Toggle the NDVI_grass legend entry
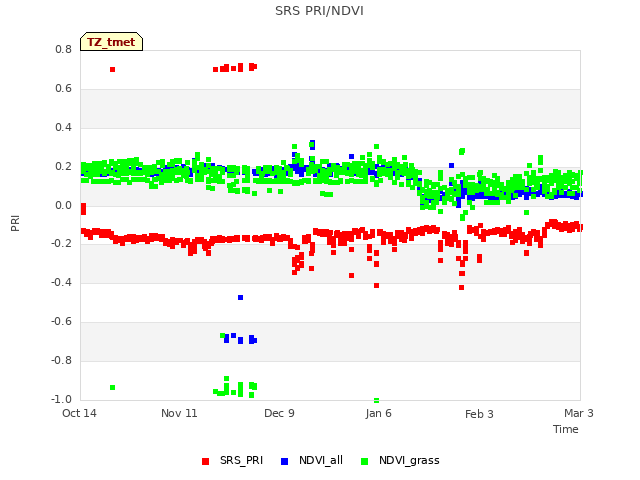640x480 pixels. (400, 460)
